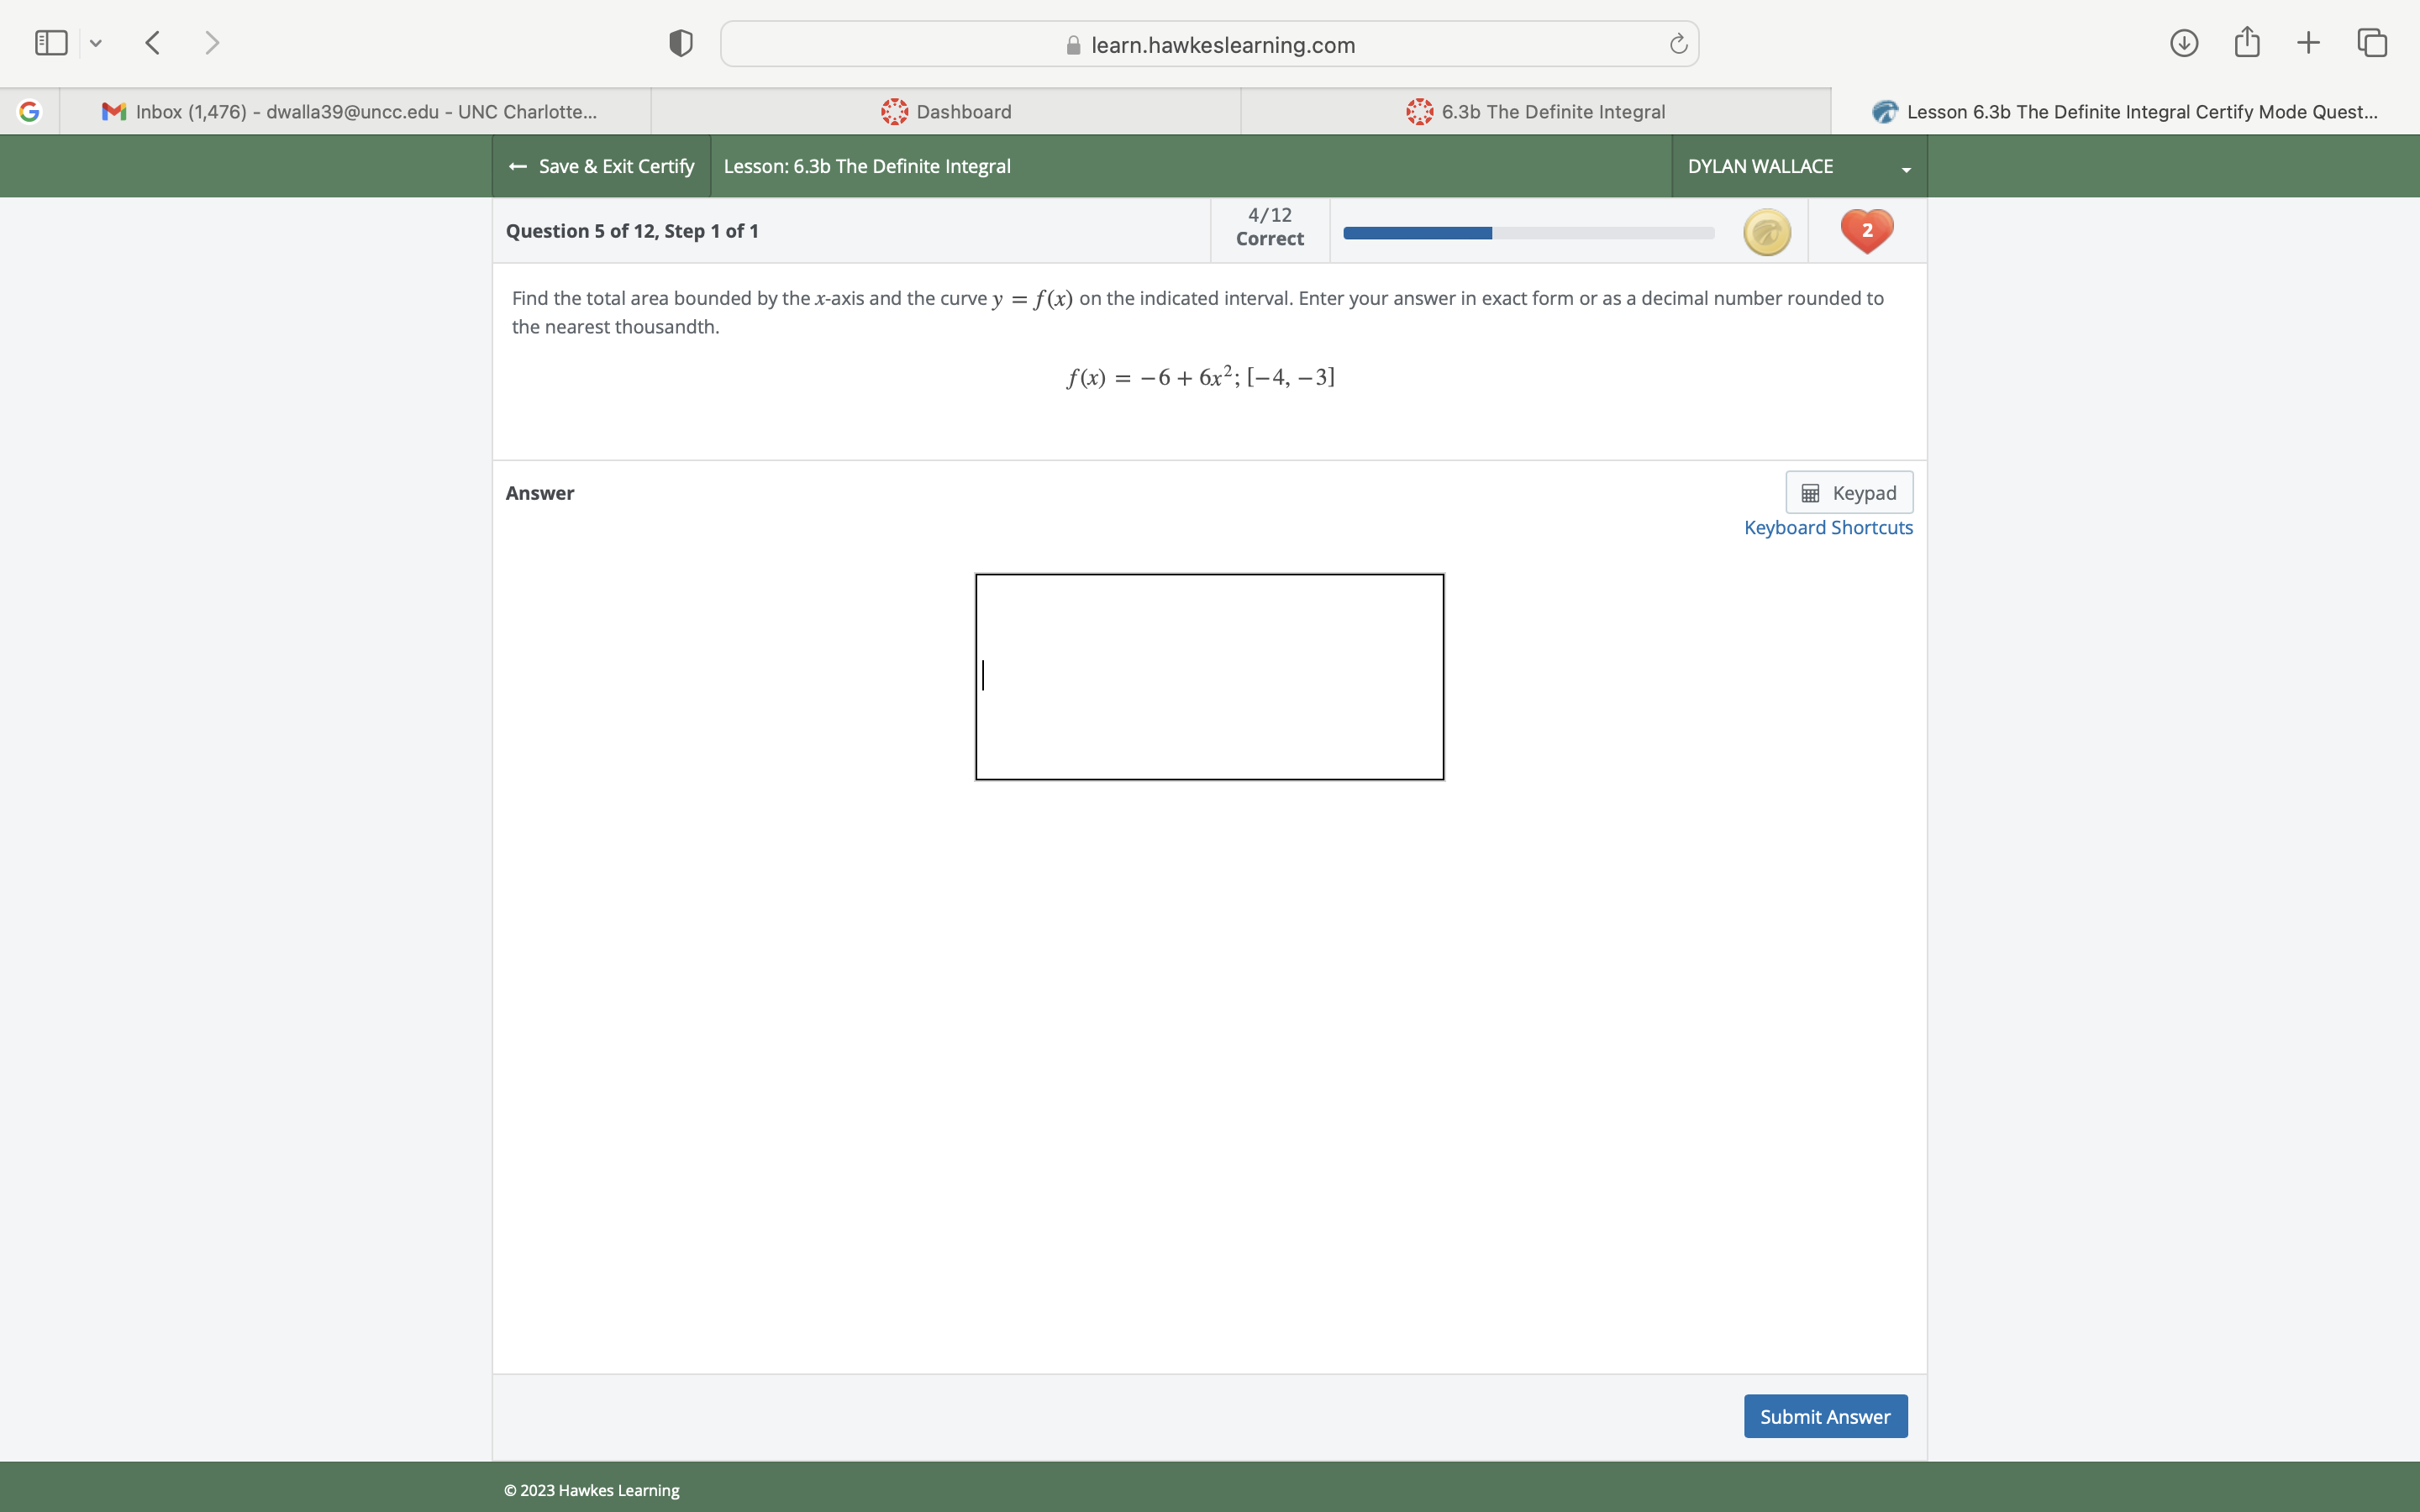This screenshot has height=1512, width=2420.
Task: Click the Share icon
Action: [2246, 43]
